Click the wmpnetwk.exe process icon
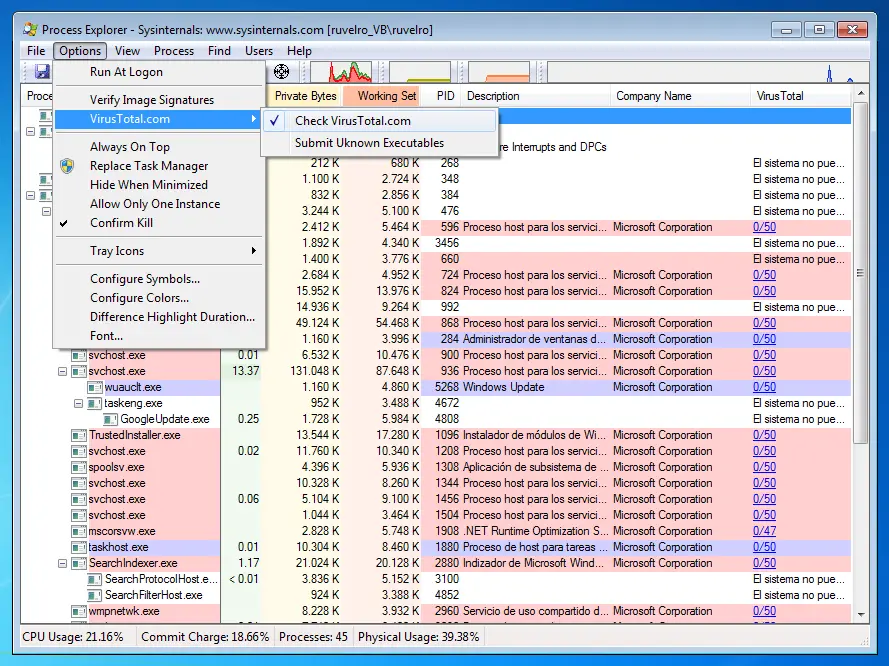Viewport: 889px width, 666px height. click(x=78, y=612)
